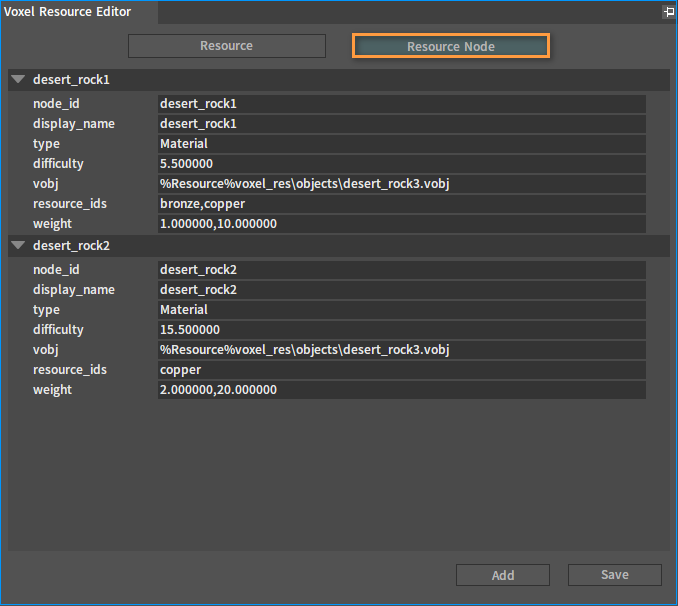The width and height of the screenshot is (678, 606).
Task: Edit display_name field of desert_rock2
Action: (402, 290)
